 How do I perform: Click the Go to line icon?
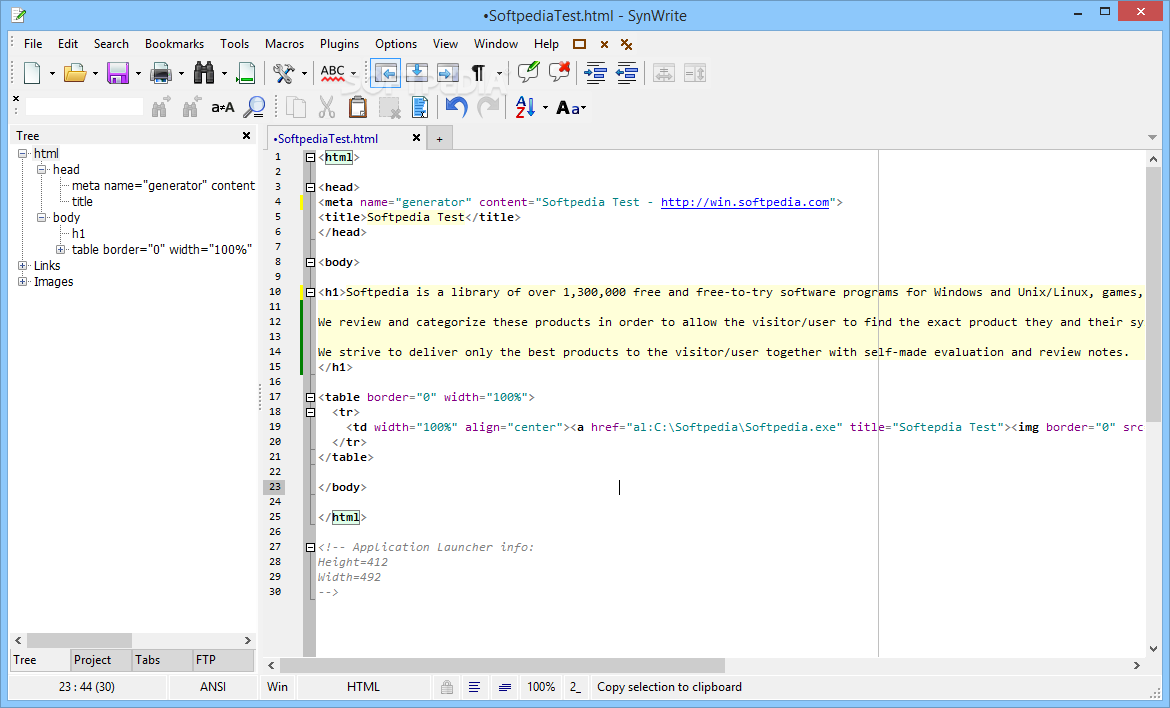coord(245,73)
